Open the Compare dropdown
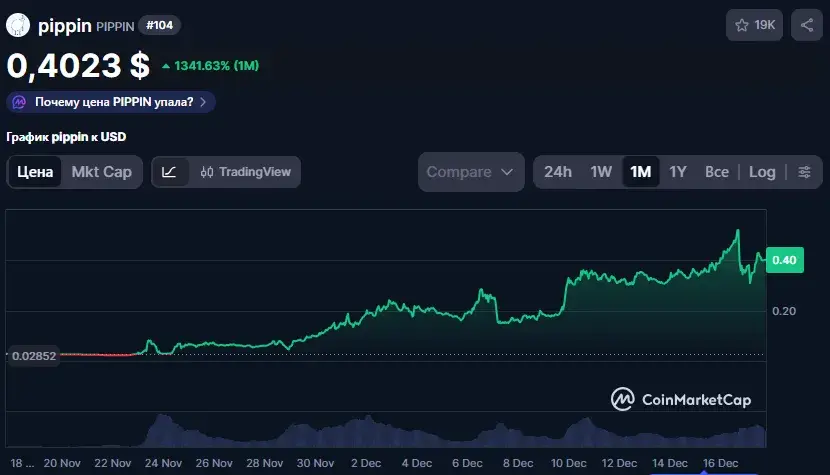 [x=471, y=172]
